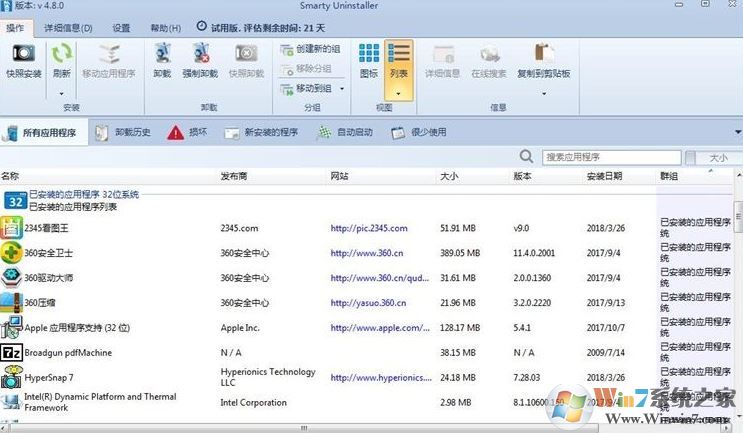This screenshot has height=433, width=743.
Task: Select the Intel Dynamic Platform icon
Action: [10, 402]
